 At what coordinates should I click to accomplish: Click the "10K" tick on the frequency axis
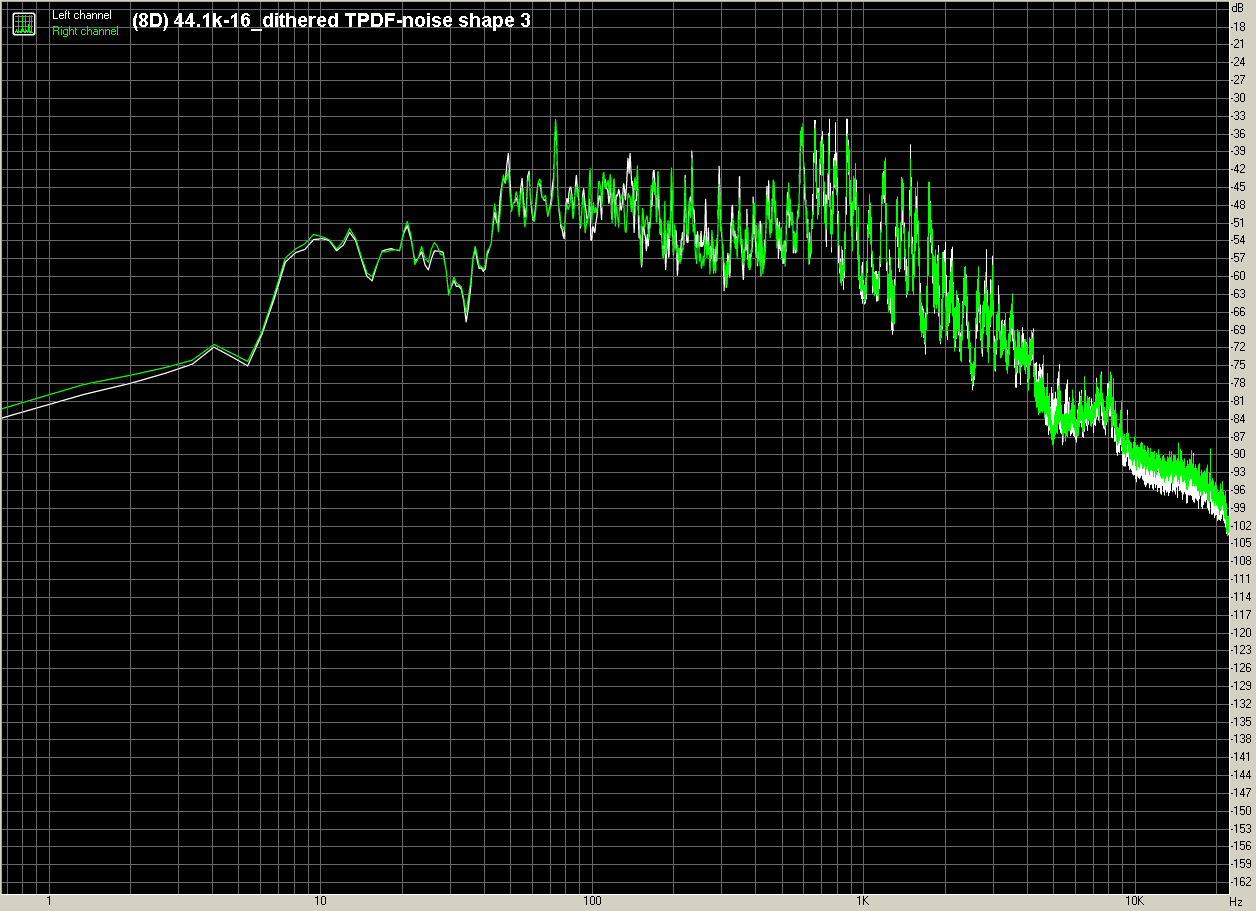point(1134,903)
